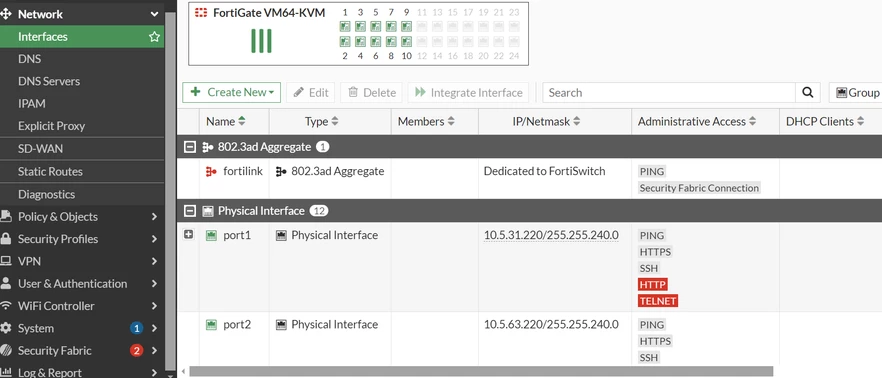The height and width of the screenshot is (378, 882).
Task: Click the FortiGate logo on faceplate
Action: (201, 12)
